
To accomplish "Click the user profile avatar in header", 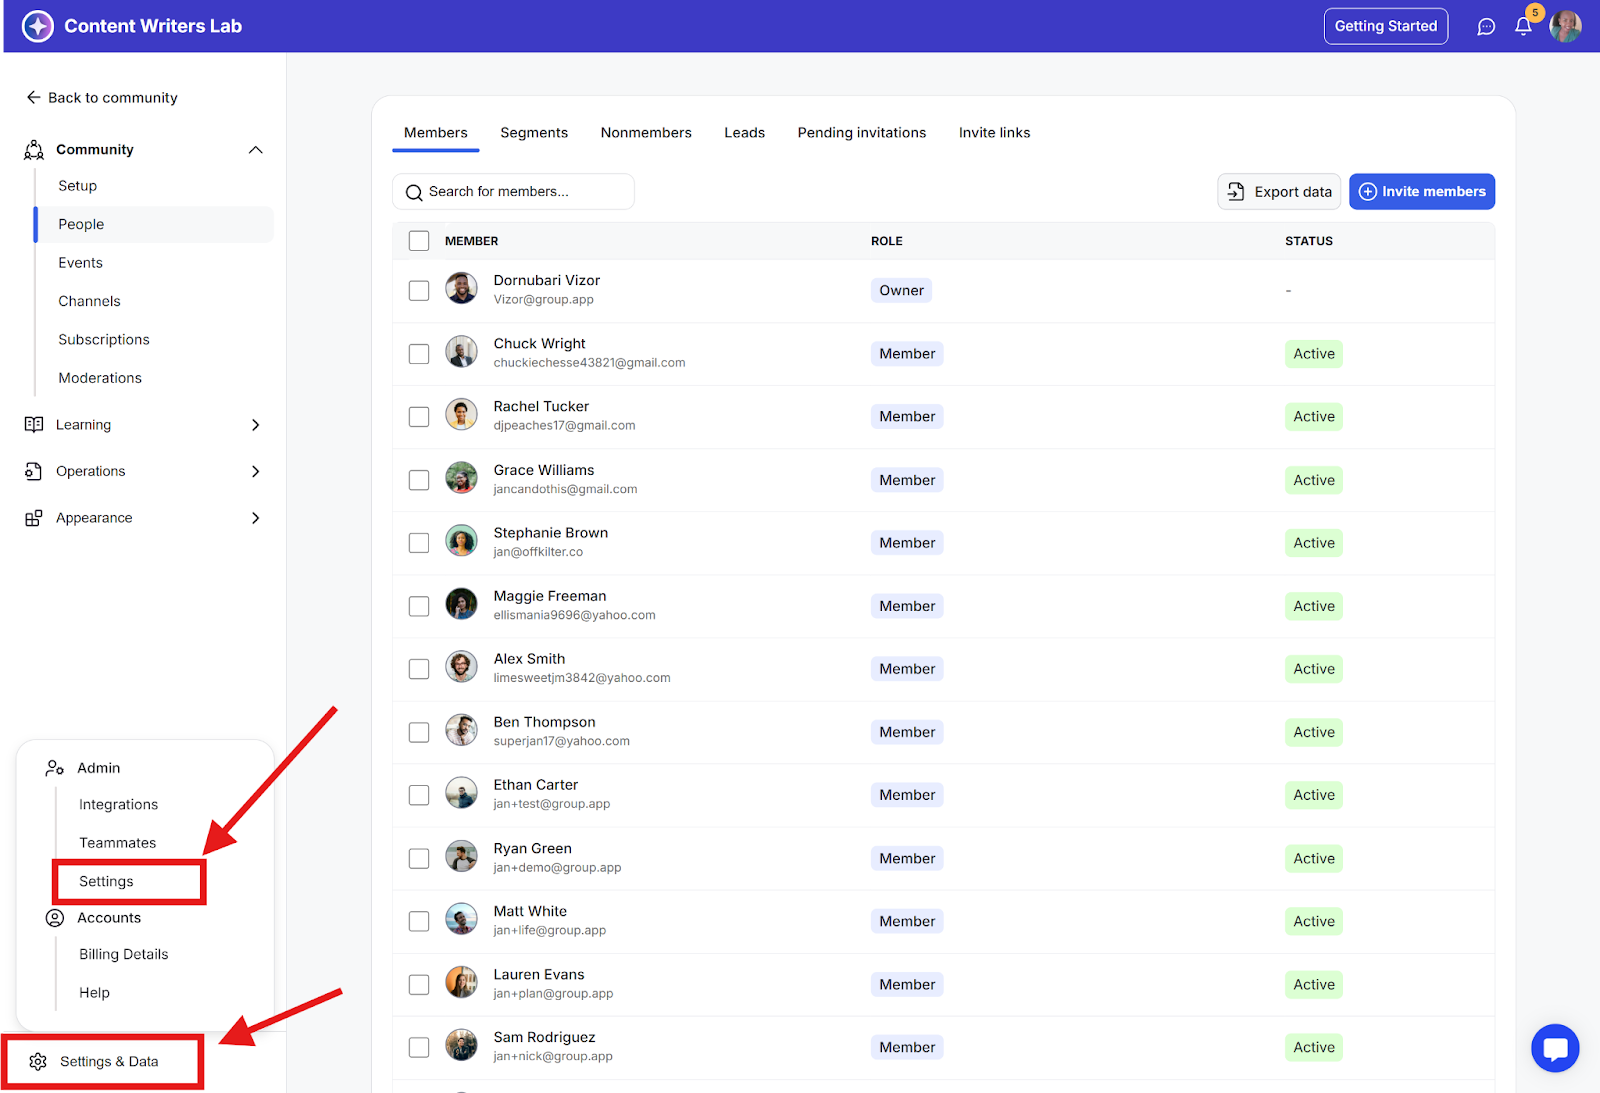I will pyautogui.click(x=1565, y=27).
